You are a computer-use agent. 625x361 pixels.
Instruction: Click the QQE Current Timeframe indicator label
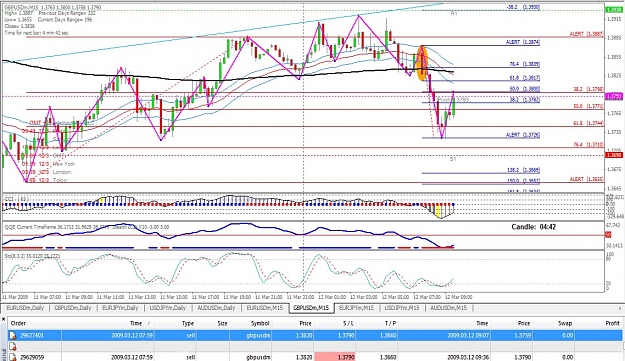coord(86,227)
